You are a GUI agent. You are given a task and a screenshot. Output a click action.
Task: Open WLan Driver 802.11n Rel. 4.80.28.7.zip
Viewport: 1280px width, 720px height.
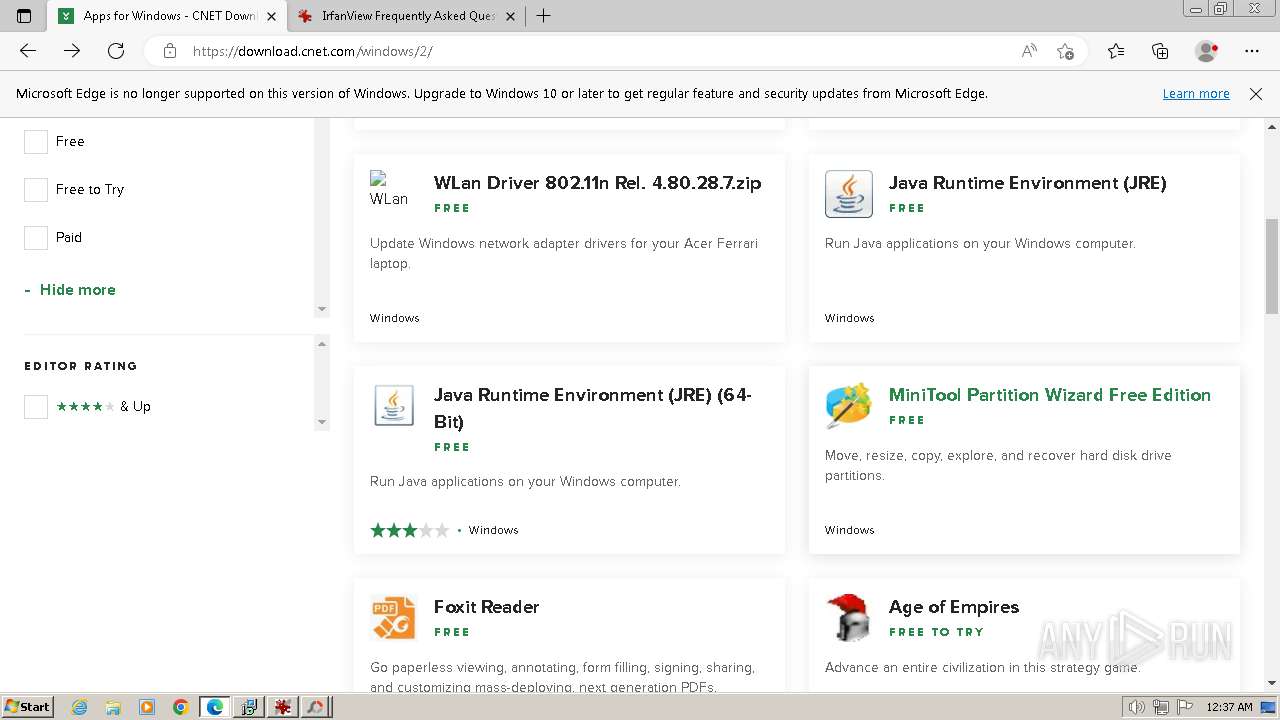597,183
